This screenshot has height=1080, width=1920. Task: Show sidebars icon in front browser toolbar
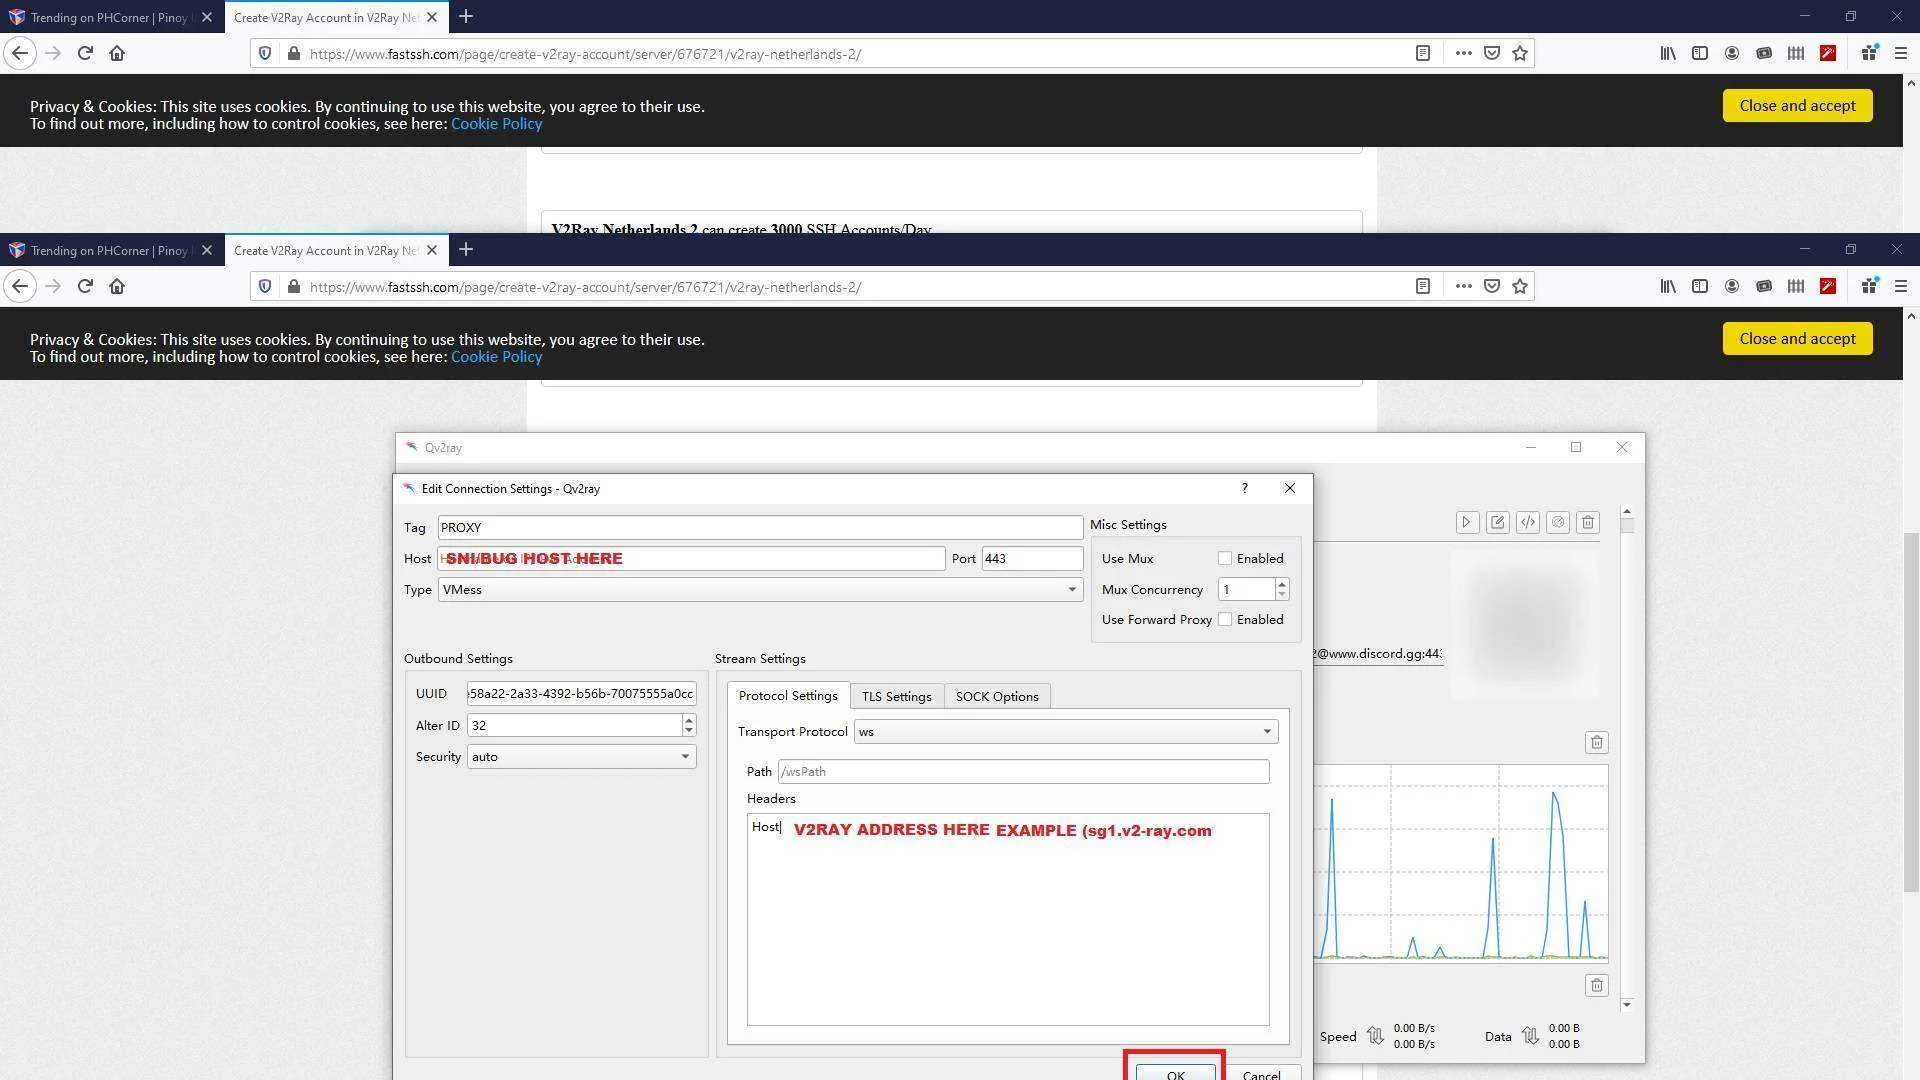tap(1700, 287)
